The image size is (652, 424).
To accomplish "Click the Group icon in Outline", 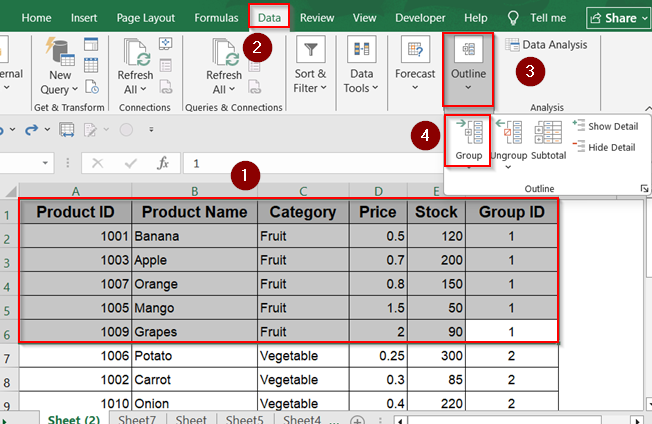I will click(468, 141).
